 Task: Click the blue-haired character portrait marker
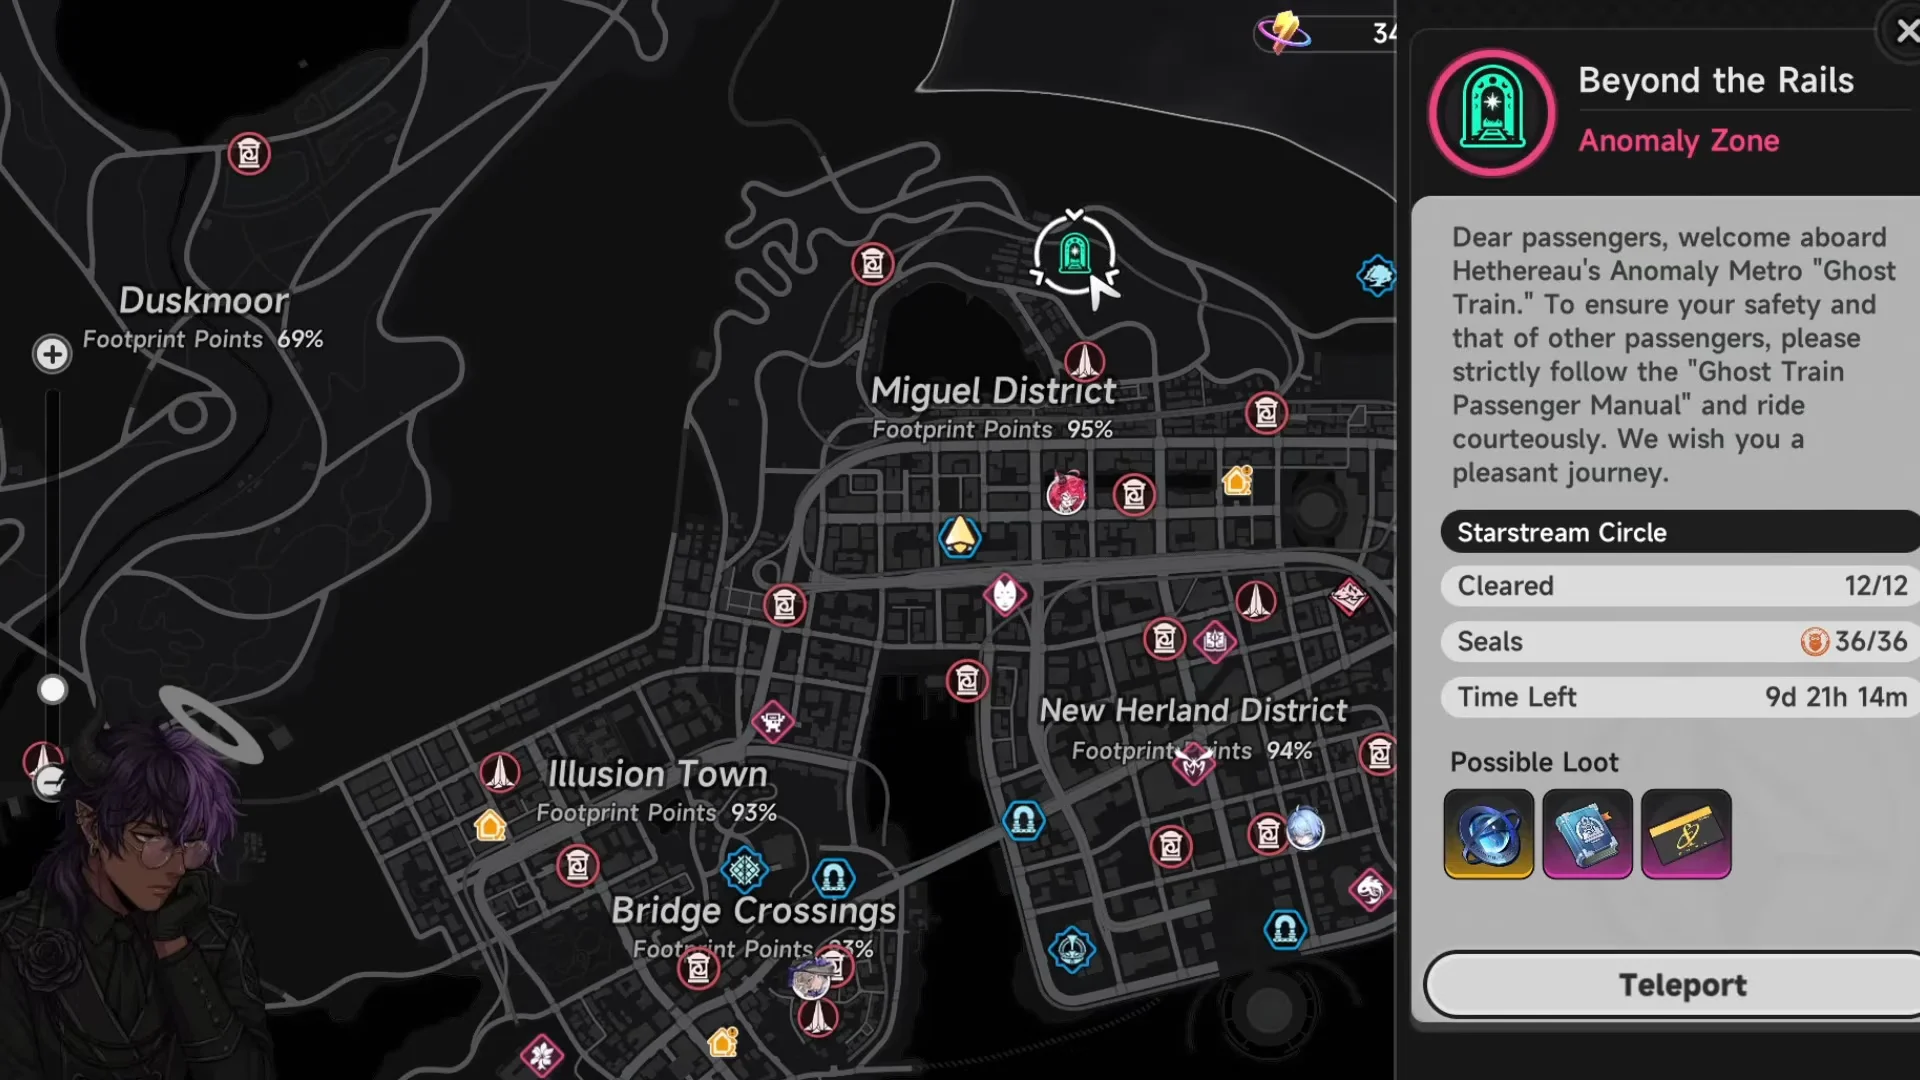point(1306,829)
